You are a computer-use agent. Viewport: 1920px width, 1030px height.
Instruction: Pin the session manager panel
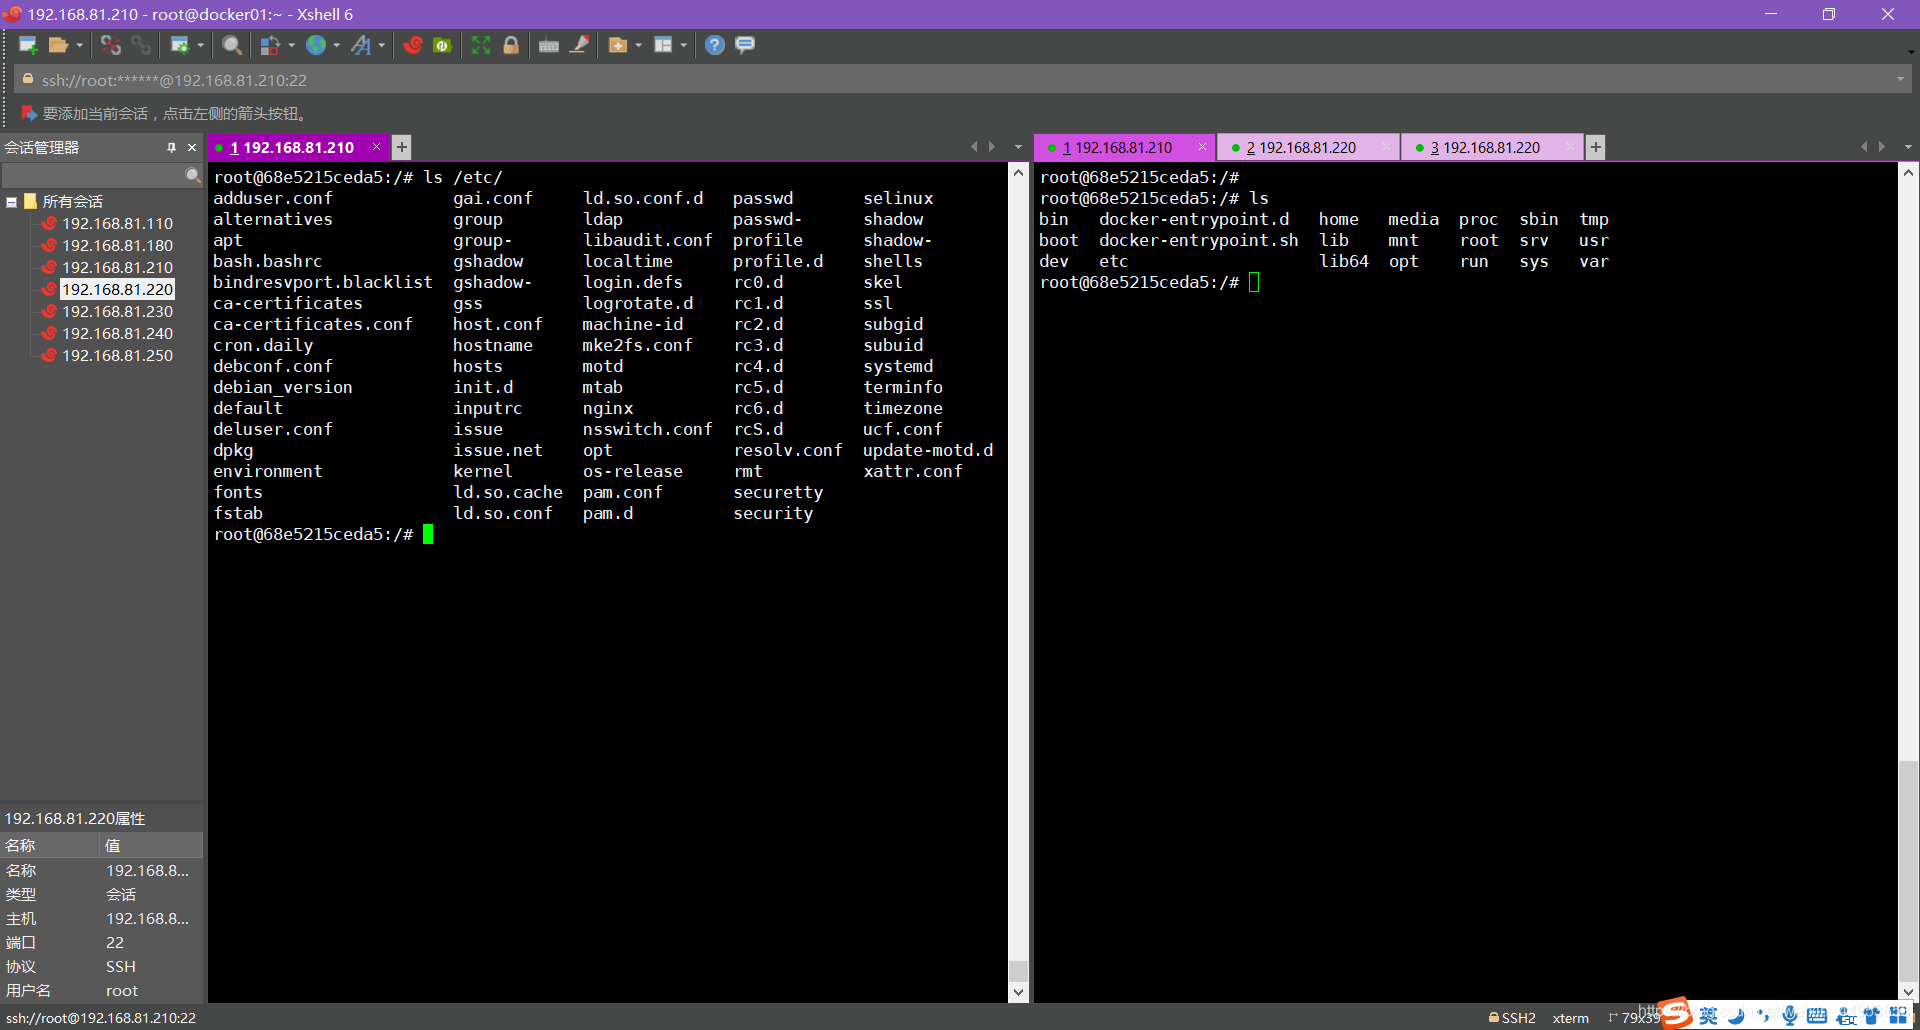pos(171,147)
